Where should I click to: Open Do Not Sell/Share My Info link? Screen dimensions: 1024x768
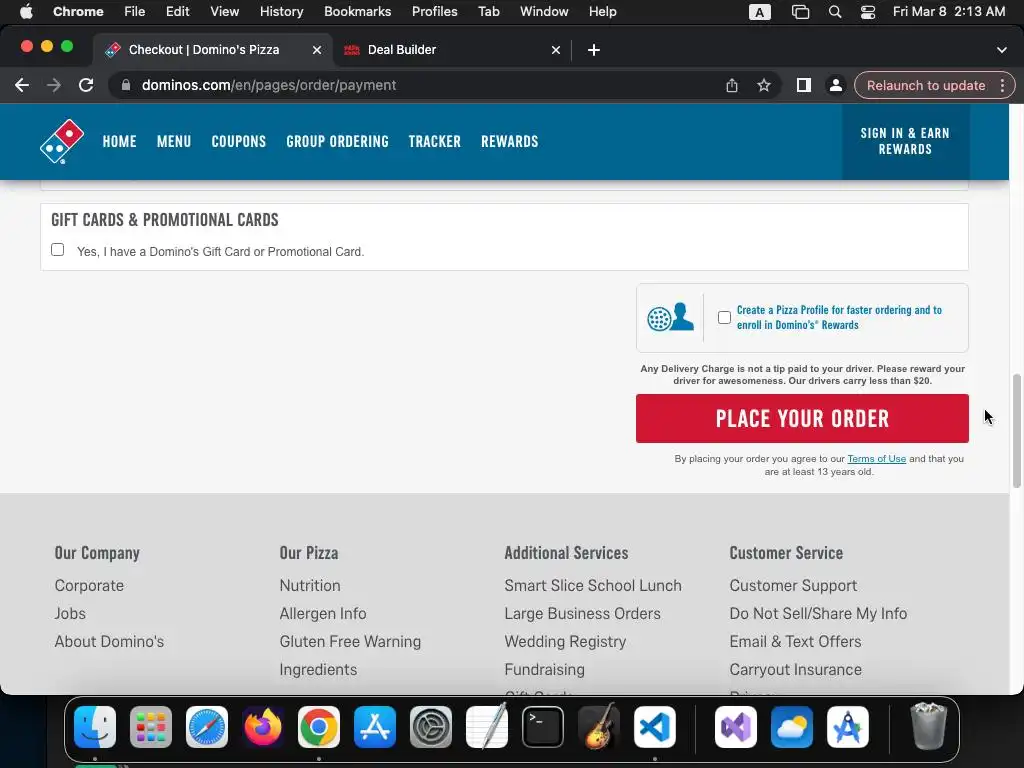coord(818,614)
